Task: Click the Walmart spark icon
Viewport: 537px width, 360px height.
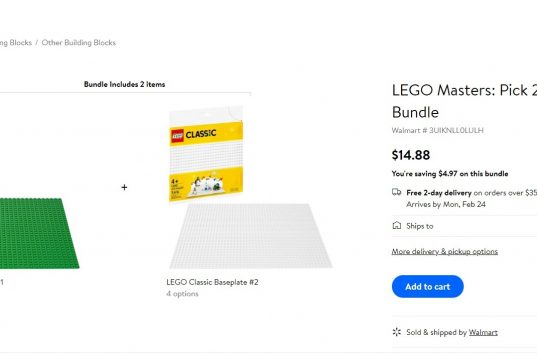Action: tap(397, 332)
